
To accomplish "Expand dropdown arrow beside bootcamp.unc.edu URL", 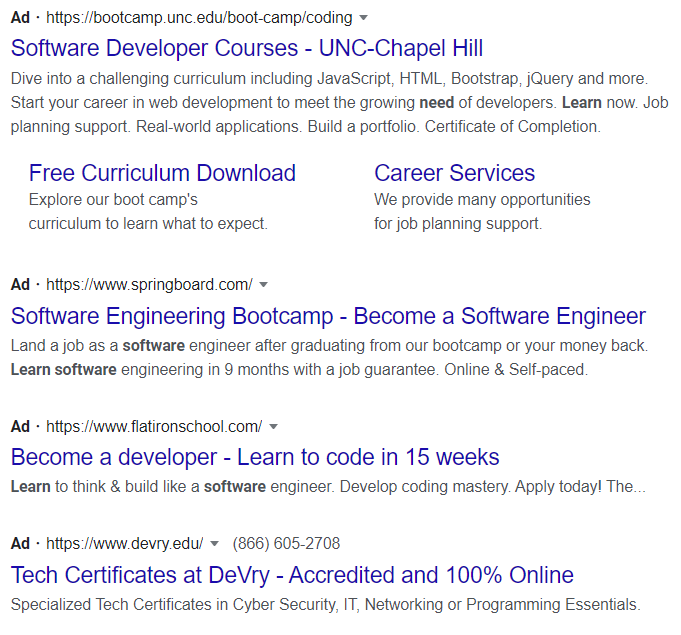I will tap(364, 18).
